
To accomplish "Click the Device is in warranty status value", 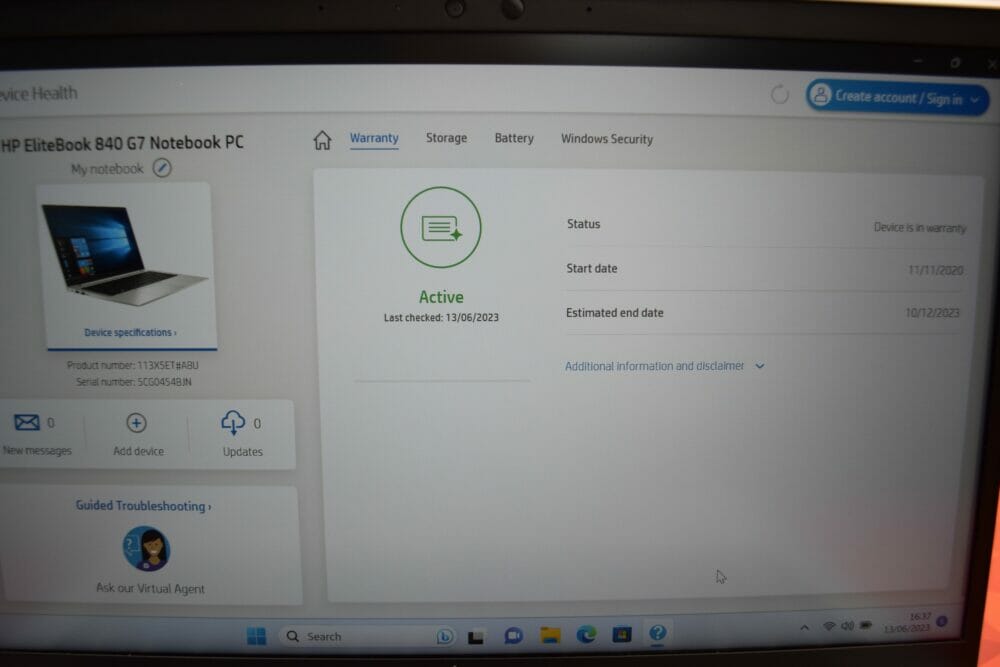I will (919, 228).
